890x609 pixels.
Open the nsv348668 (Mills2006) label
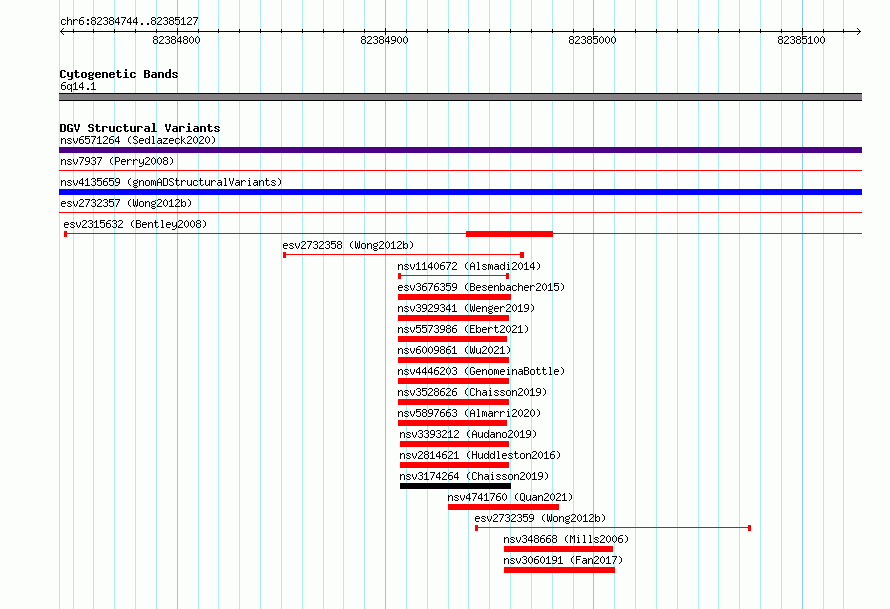coord(566,539)
